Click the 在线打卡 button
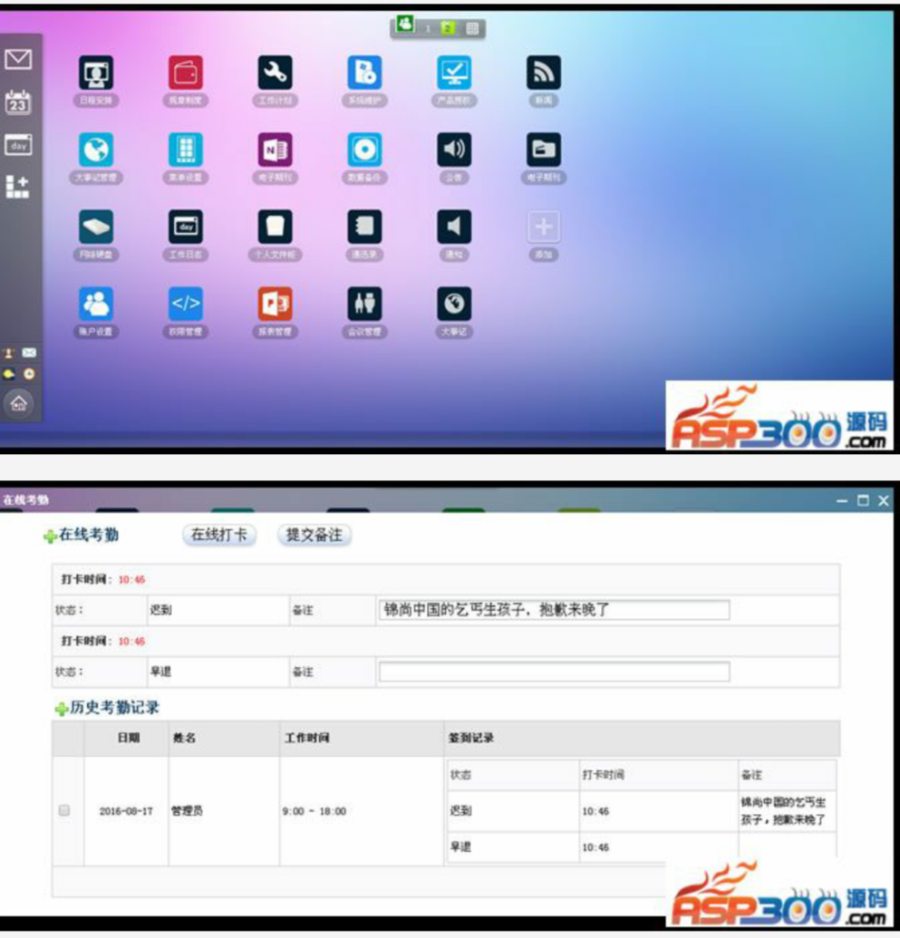900x938 pixels. tap(219, 535)
